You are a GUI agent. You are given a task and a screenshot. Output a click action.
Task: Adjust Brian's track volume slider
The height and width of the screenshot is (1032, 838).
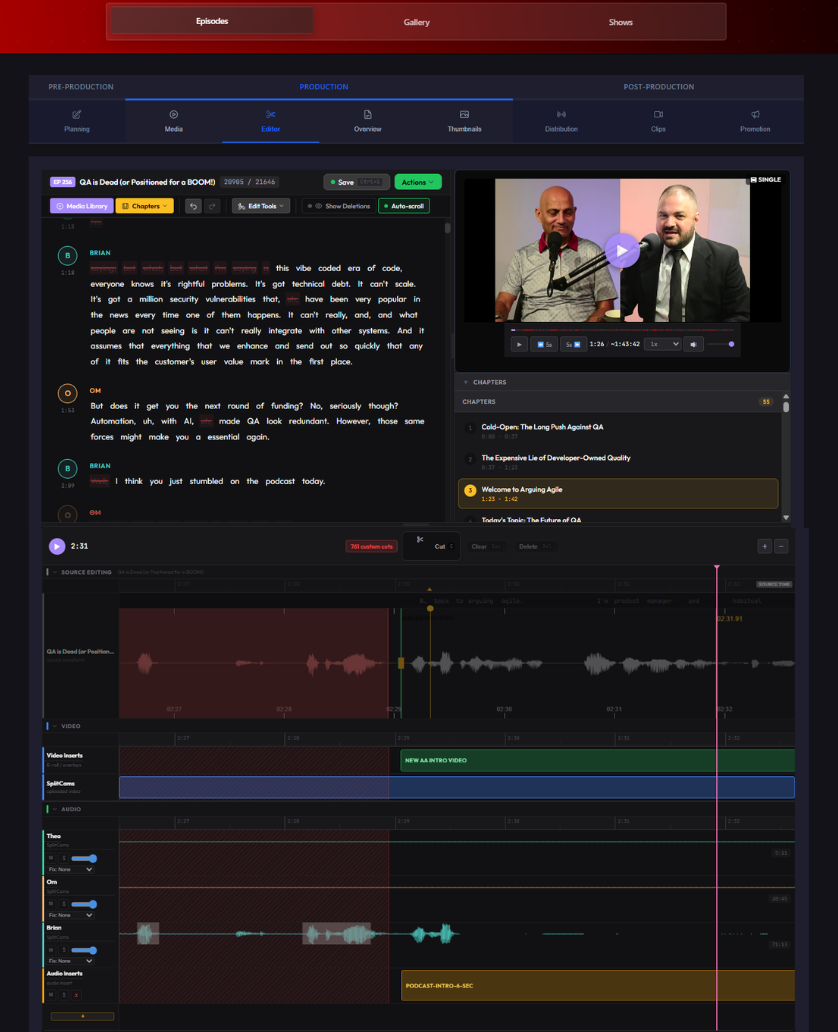click(84, 950)
